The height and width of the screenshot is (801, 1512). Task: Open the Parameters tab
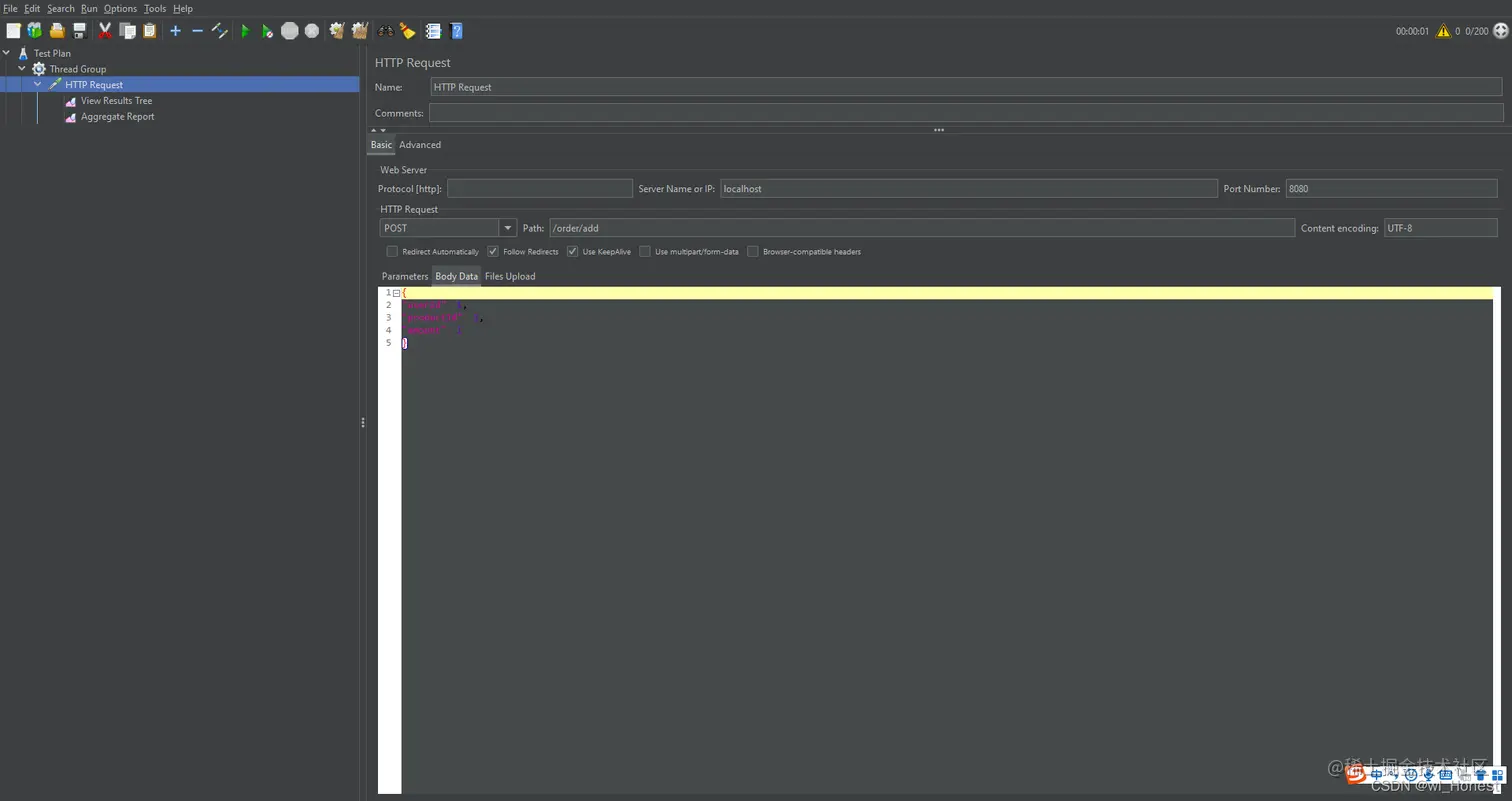click(x=405, y=276)
